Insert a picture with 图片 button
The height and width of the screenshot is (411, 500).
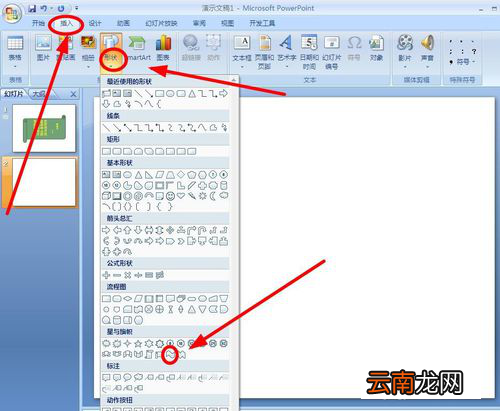pos(43,48)
